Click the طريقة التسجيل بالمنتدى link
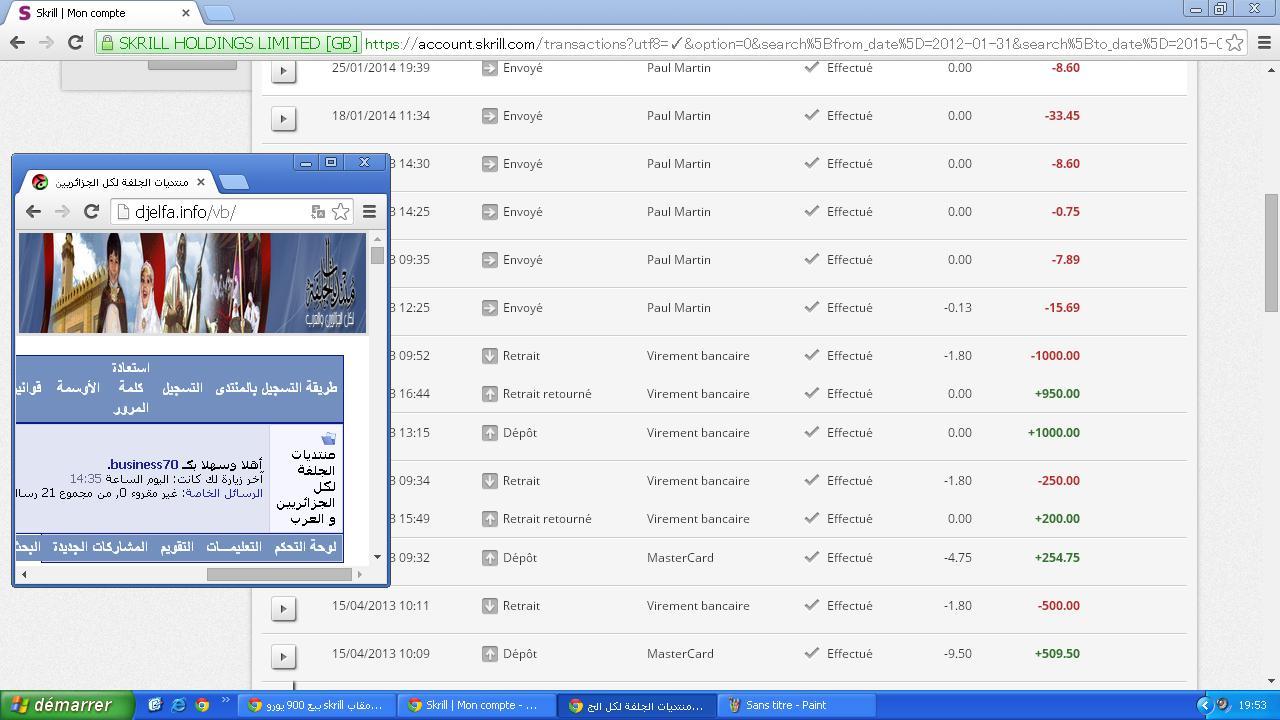This screenshot has height=720, width=1280. [276, 388]
